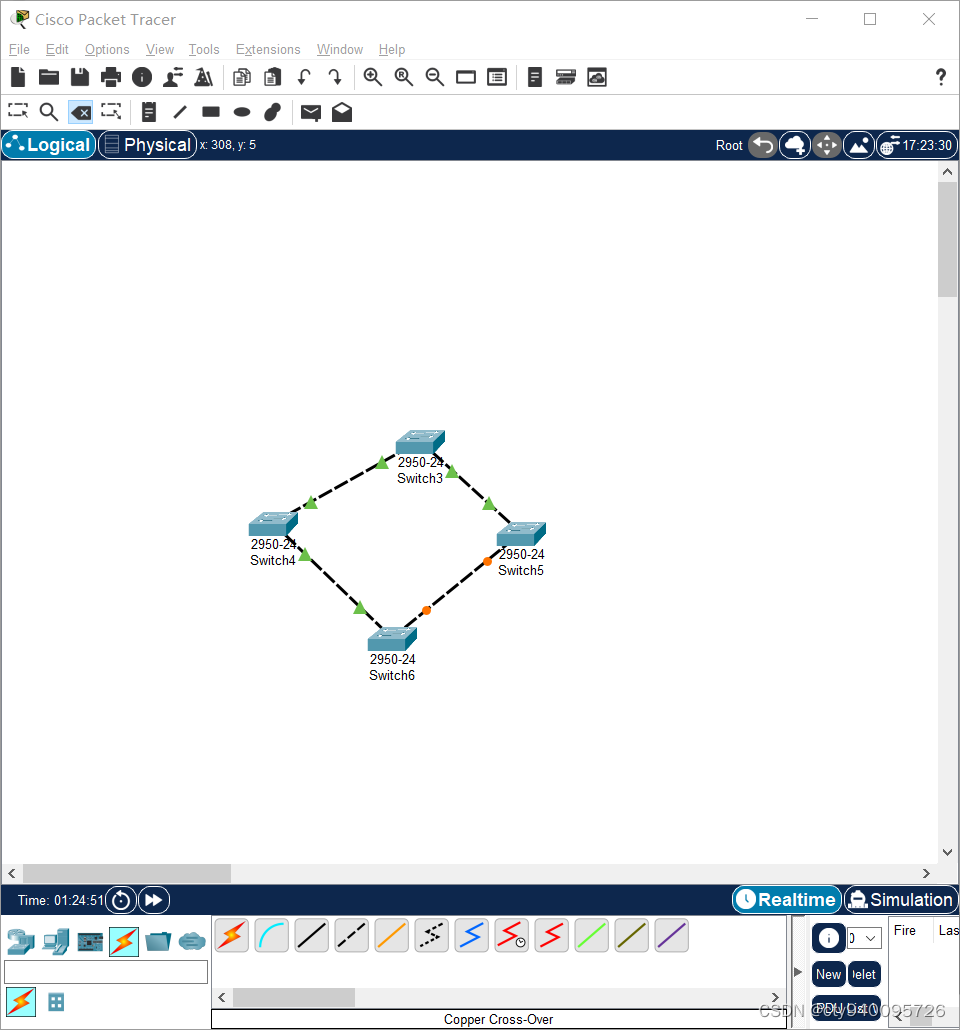Open the File menu
Screen dimensions: 960x1030
pyautogui.click(x=19, y=49)
